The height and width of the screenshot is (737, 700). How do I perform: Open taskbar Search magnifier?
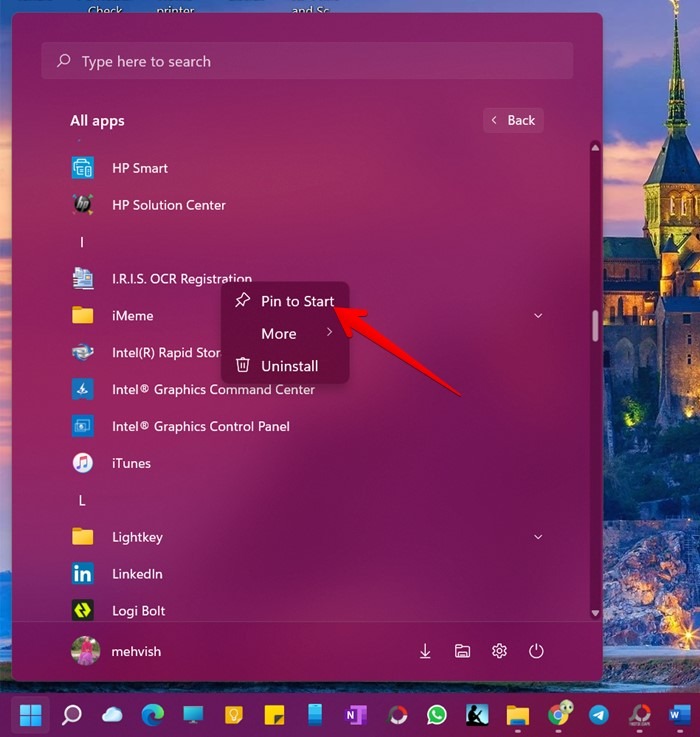click(71, 715)
